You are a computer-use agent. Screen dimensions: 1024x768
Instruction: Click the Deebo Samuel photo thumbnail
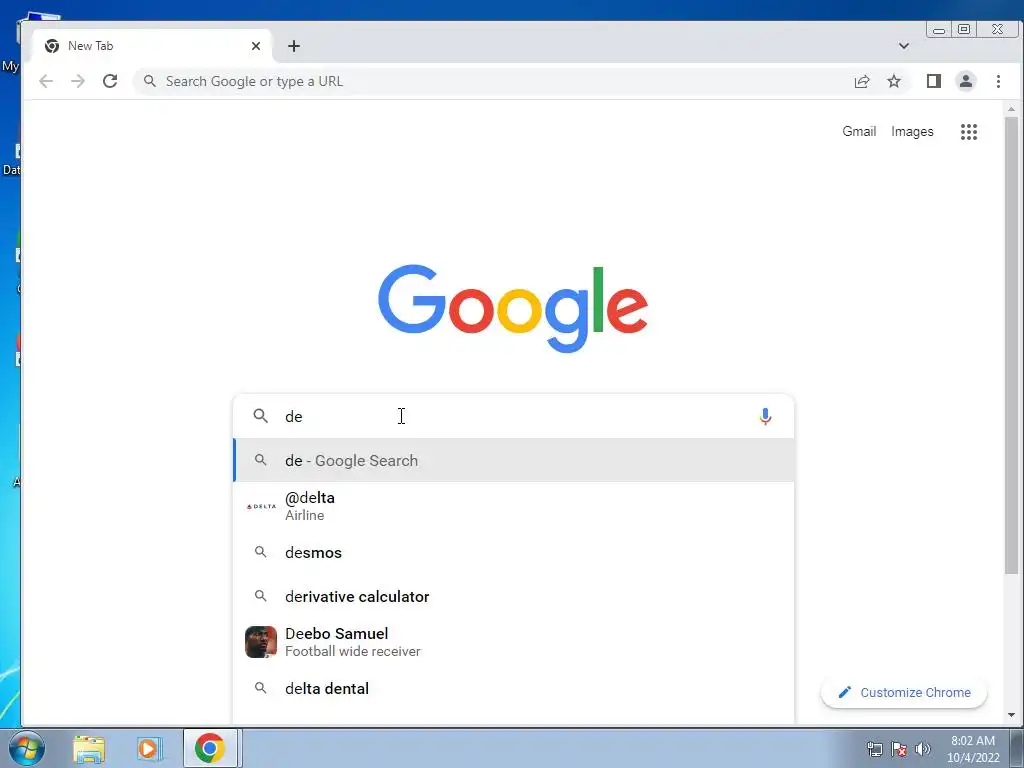point(261,642)
